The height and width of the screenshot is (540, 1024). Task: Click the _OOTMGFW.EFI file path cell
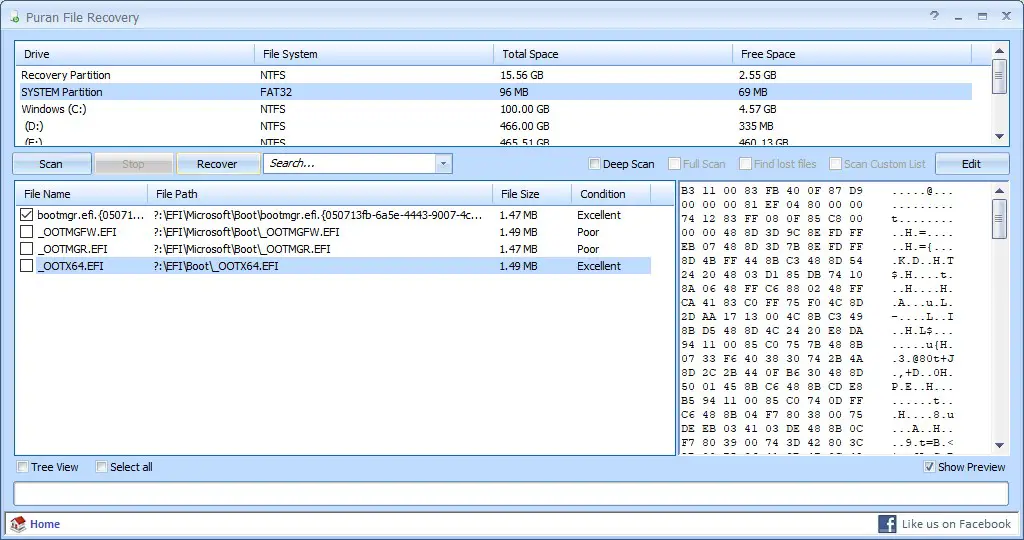(246, 232)
